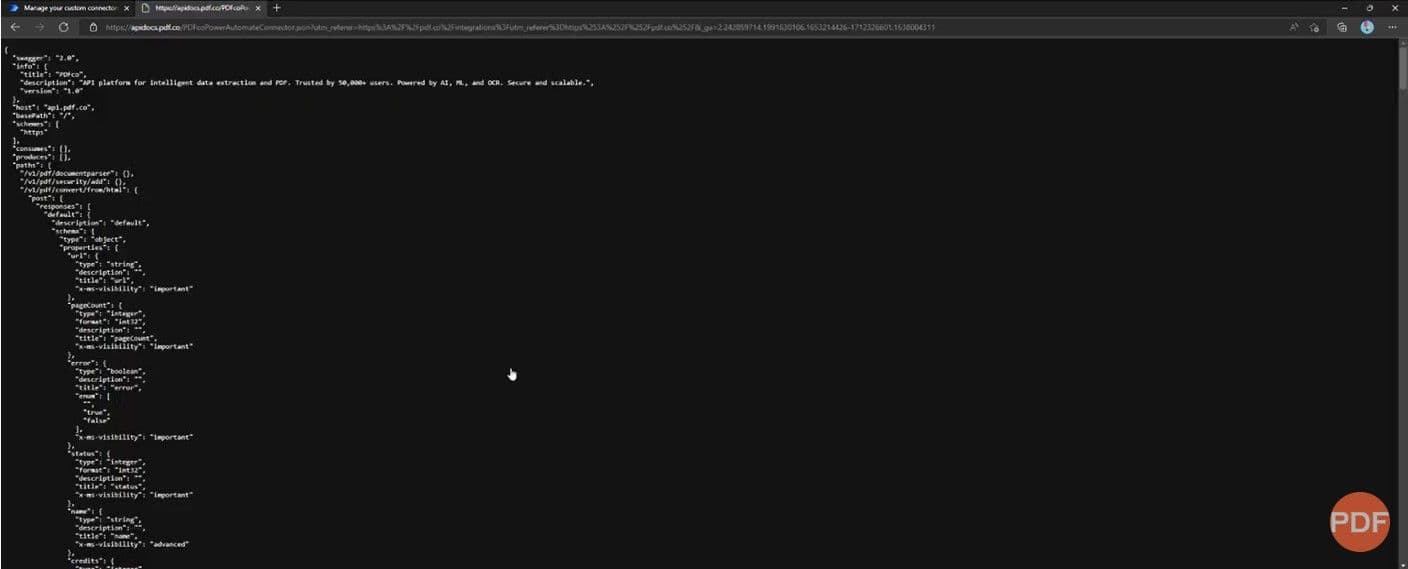This screenshot has width=1408, height=569.
Task: Click the orange PDF logo badge
Action: point(1359,521)
